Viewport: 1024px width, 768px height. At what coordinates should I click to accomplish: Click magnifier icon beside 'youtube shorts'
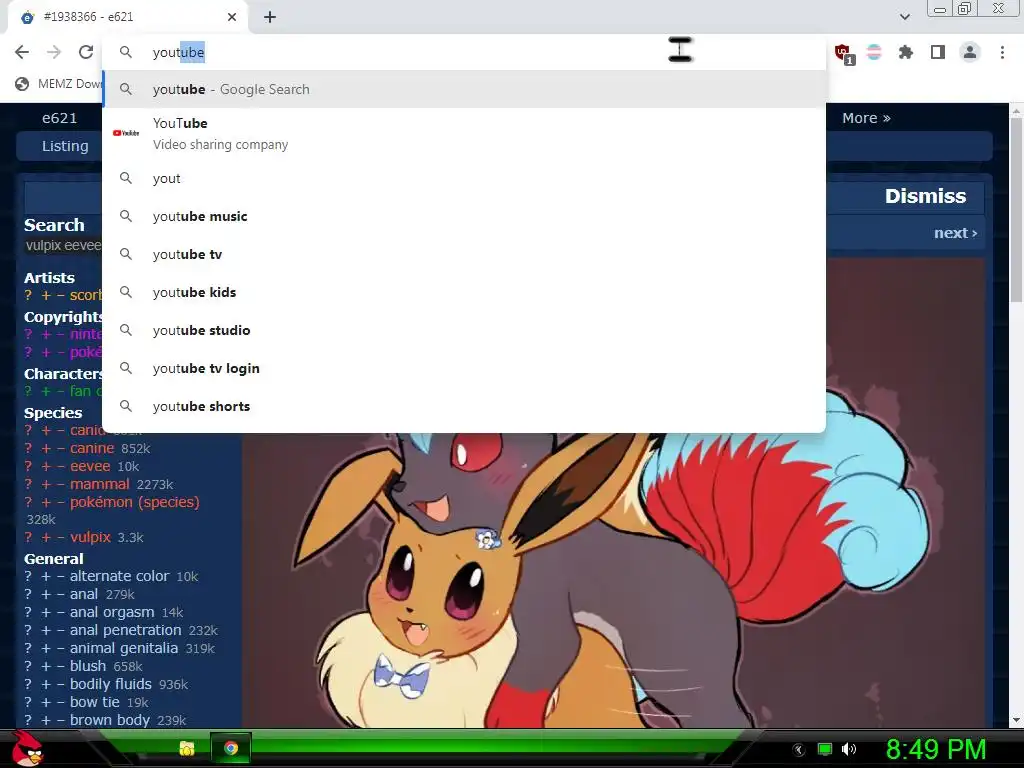point(126,406)
